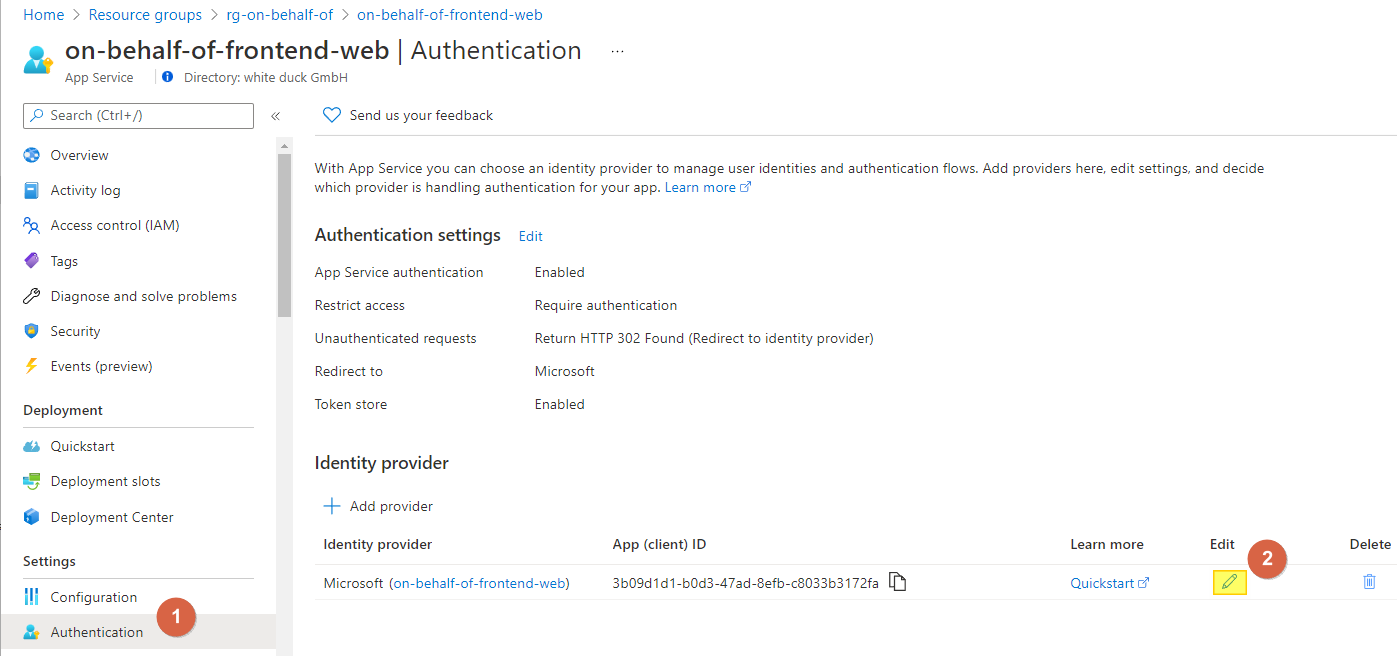Click the Identity provider column header
The image size is (1397, 656).
pyautogui.click(x=378, y=544)
